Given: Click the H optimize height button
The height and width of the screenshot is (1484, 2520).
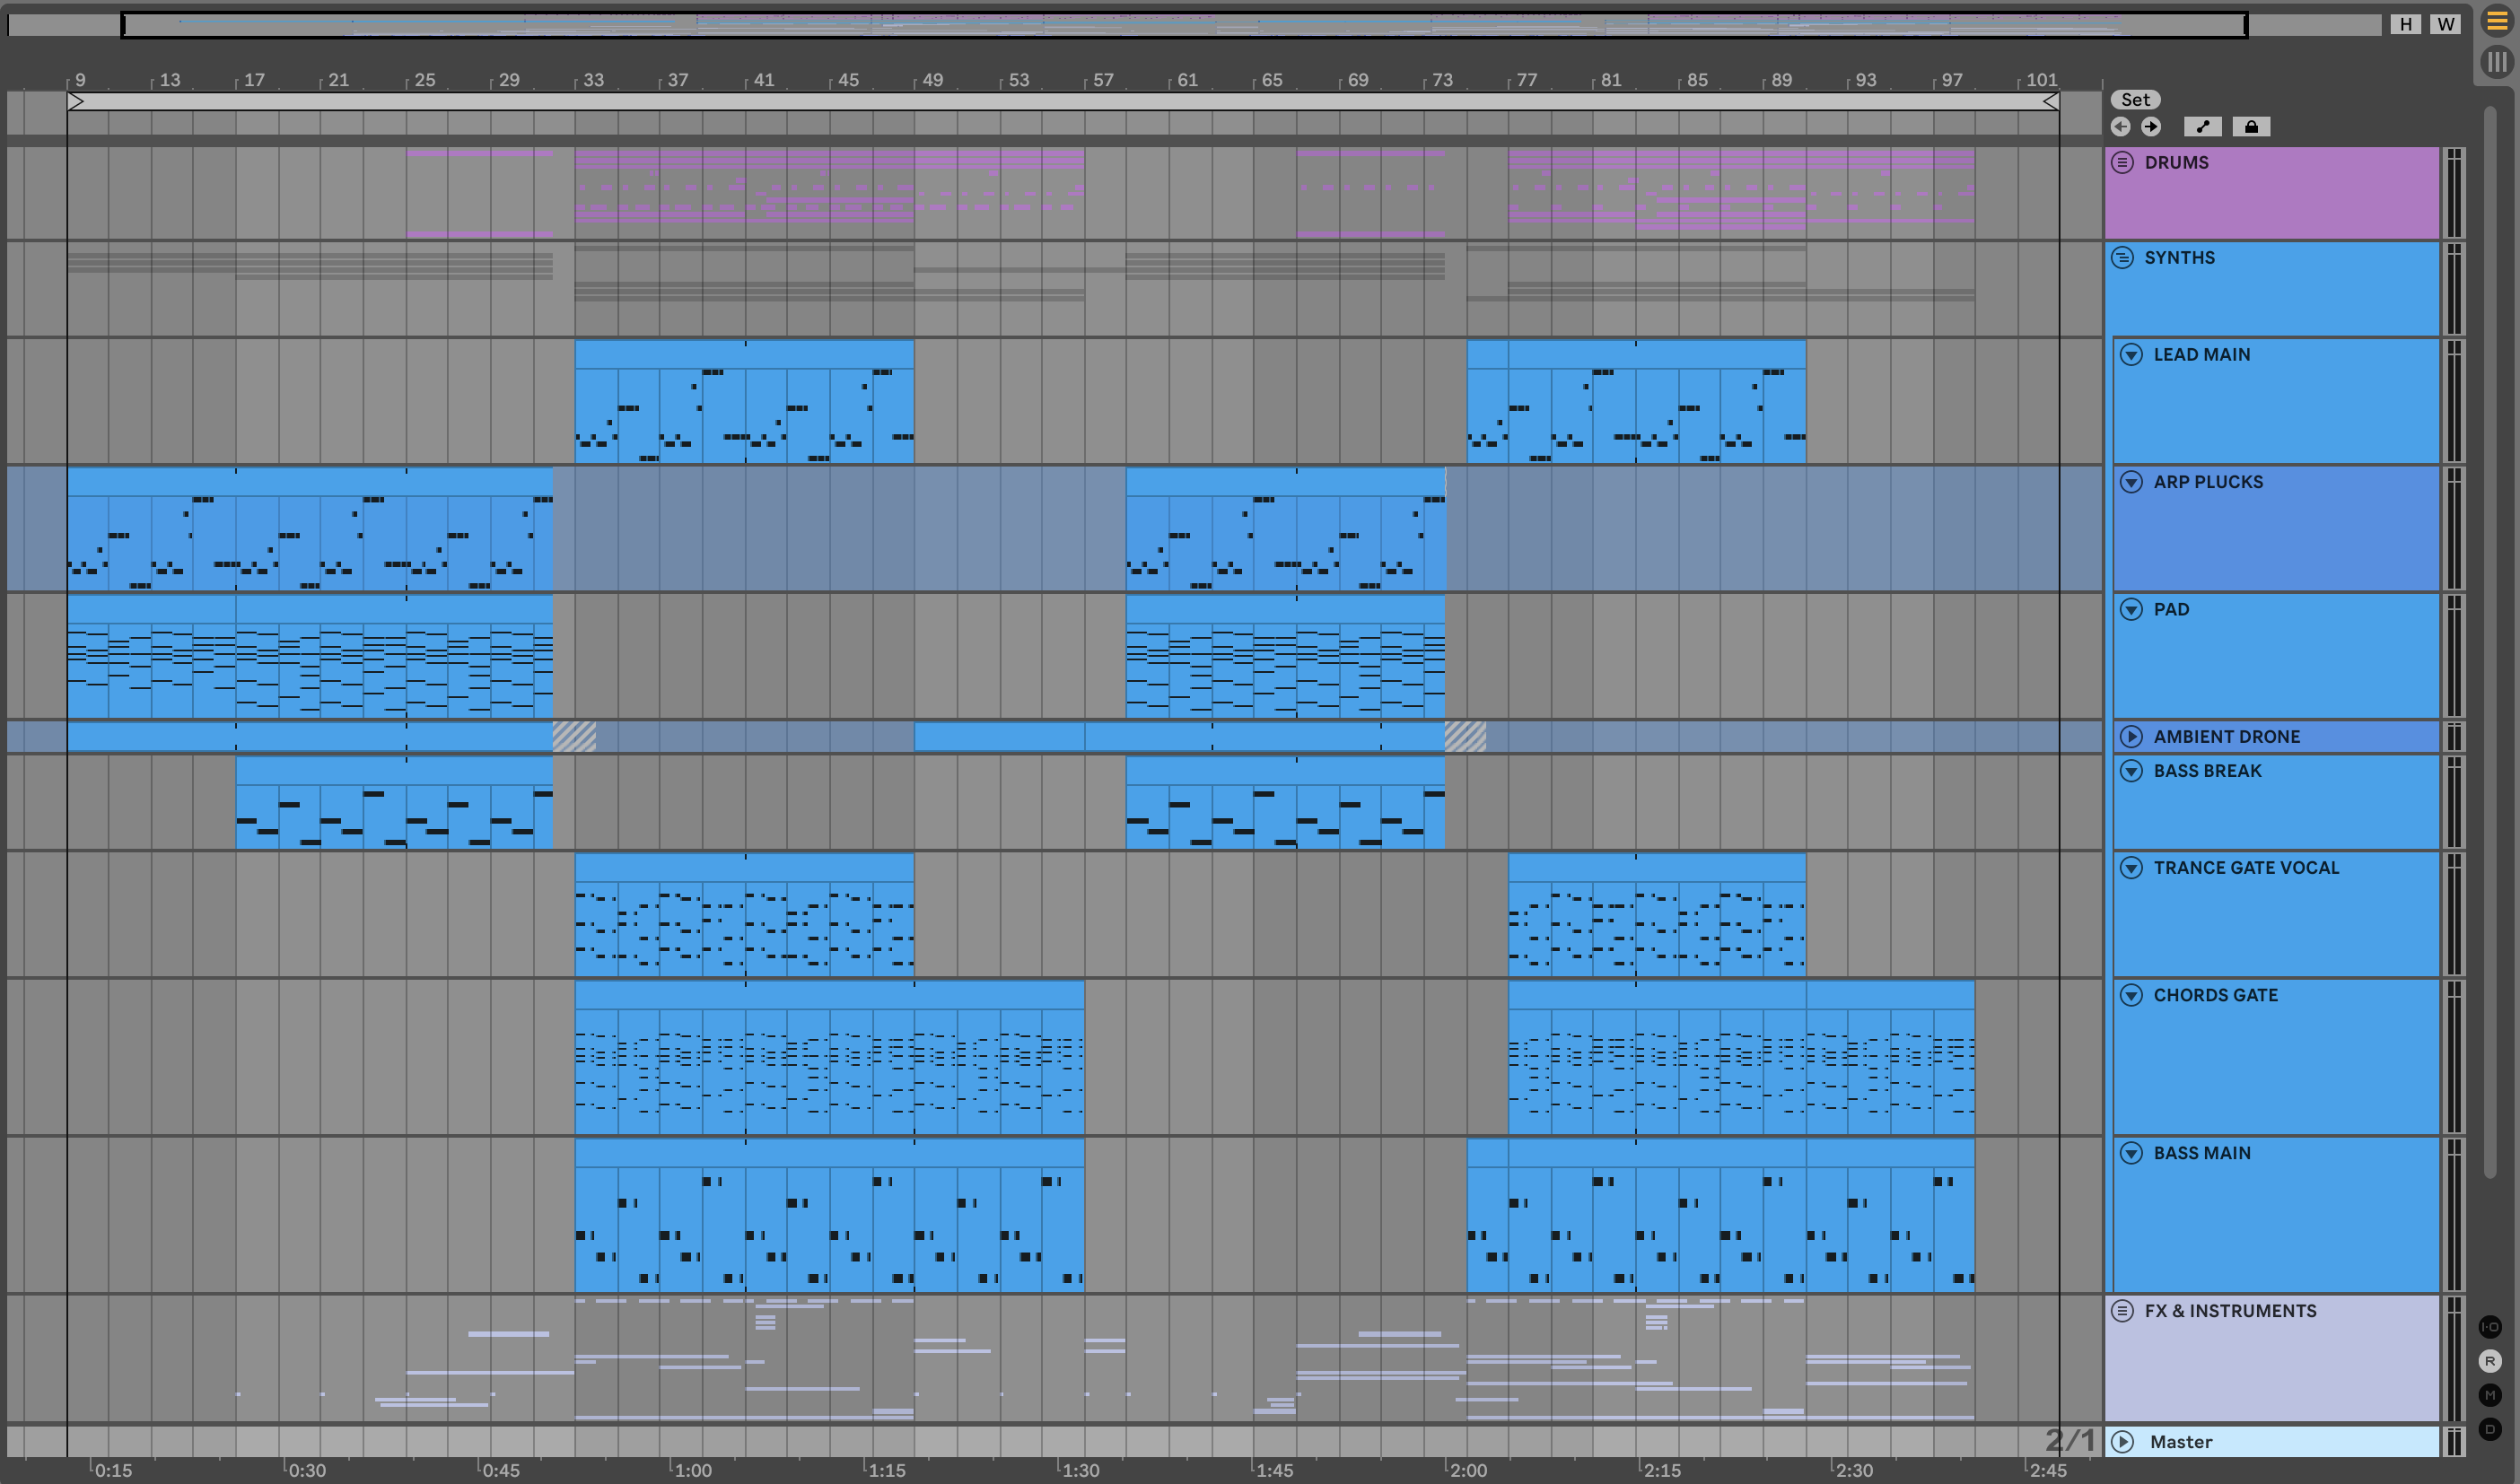Looking at the screenshot, I should tap(2405, 24).
